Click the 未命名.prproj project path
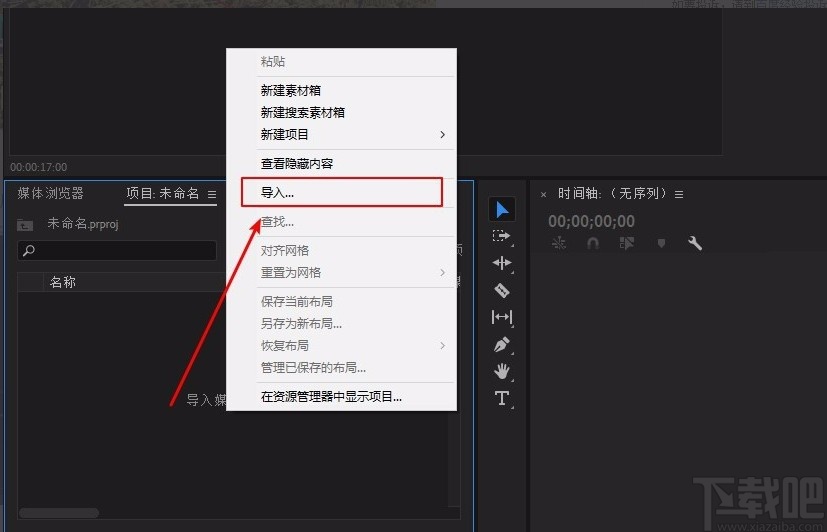The width and height of the screenshot is (827, 532). (x=83, y=224)
